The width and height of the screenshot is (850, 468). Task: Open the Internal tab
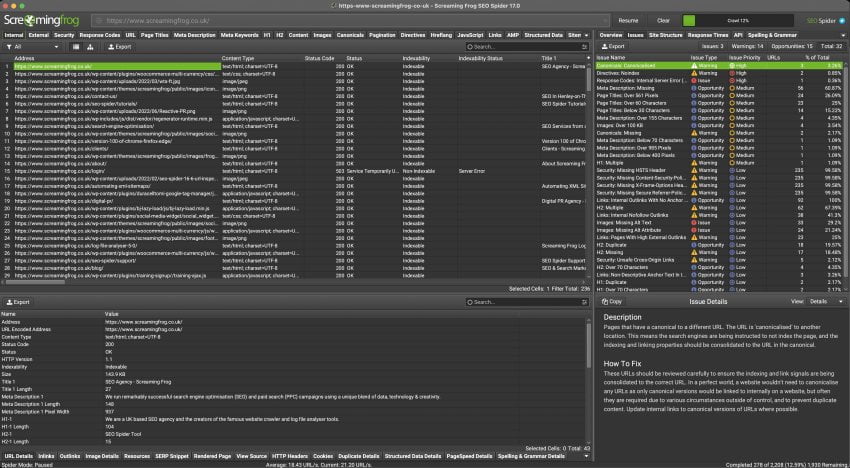[x=14, y=35]
